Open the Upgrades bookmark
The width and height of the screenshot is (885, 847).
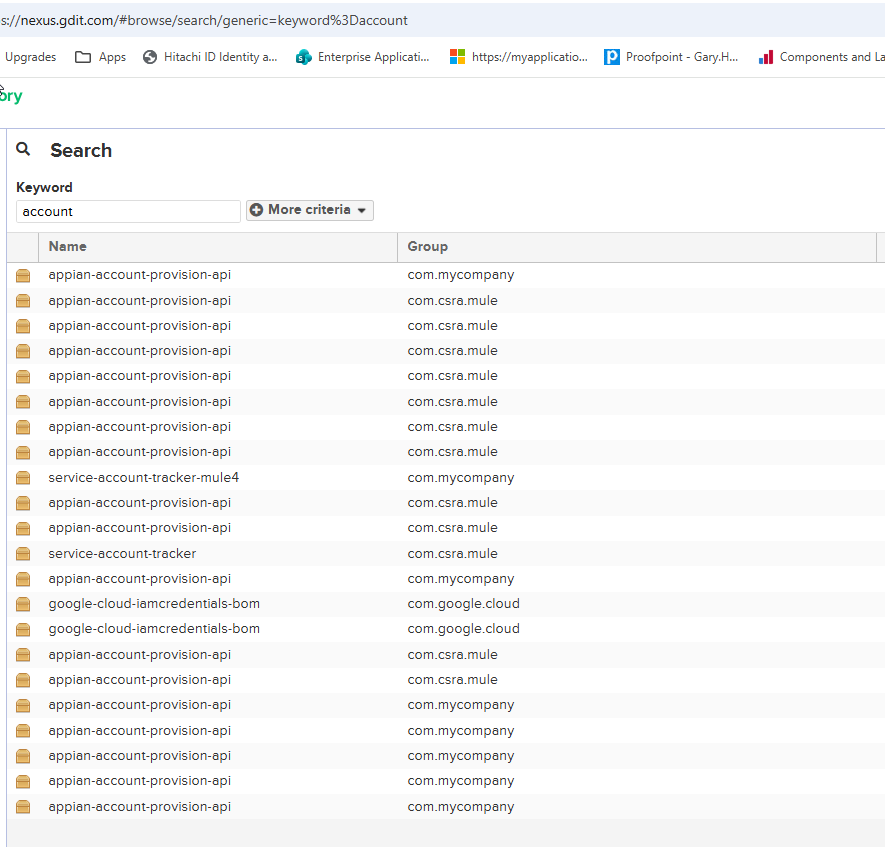[30, 57]
